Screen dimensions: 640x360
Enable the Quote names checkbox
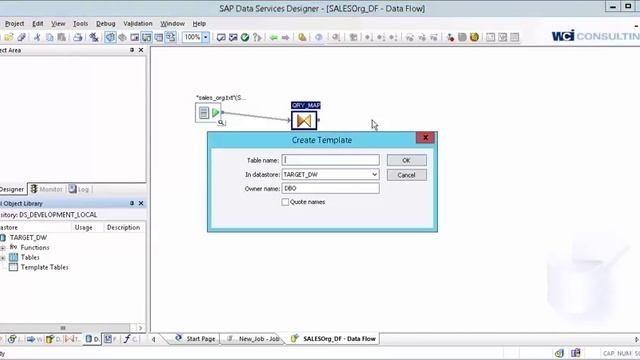[285, 202]
